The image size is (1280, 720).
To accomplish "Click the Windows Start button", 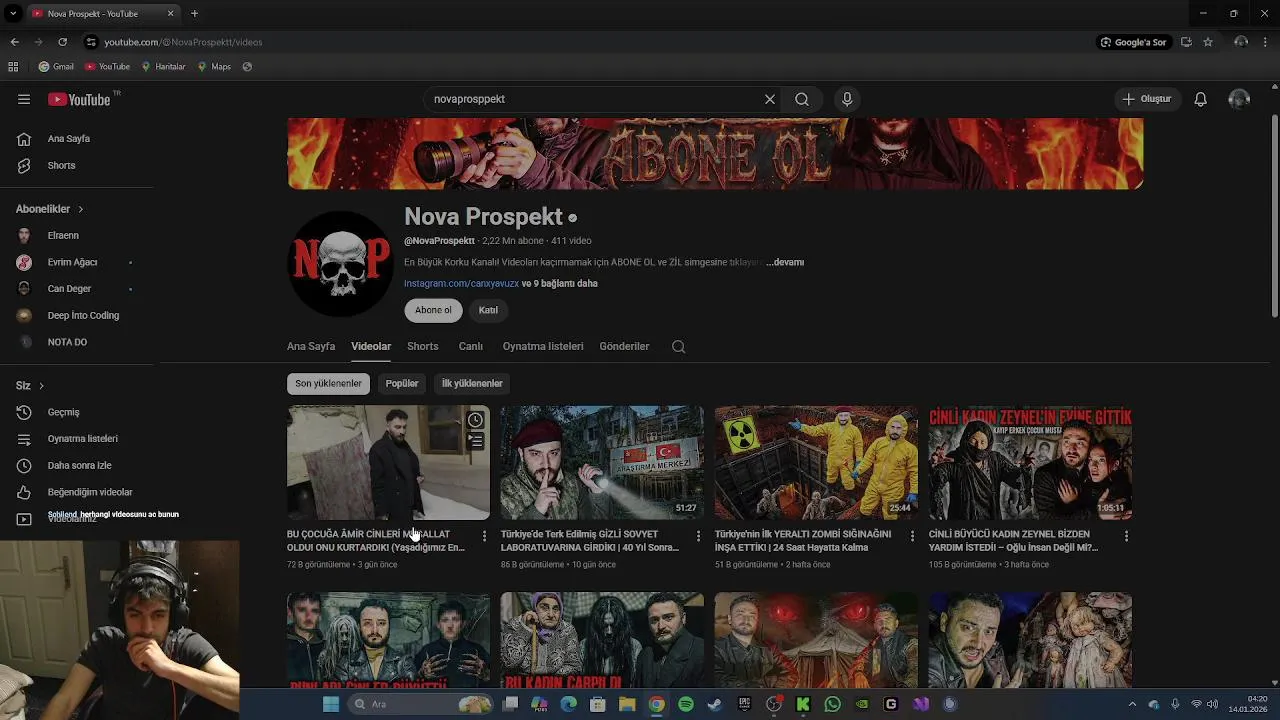I will pyautogui.click(x=331, y=704).
